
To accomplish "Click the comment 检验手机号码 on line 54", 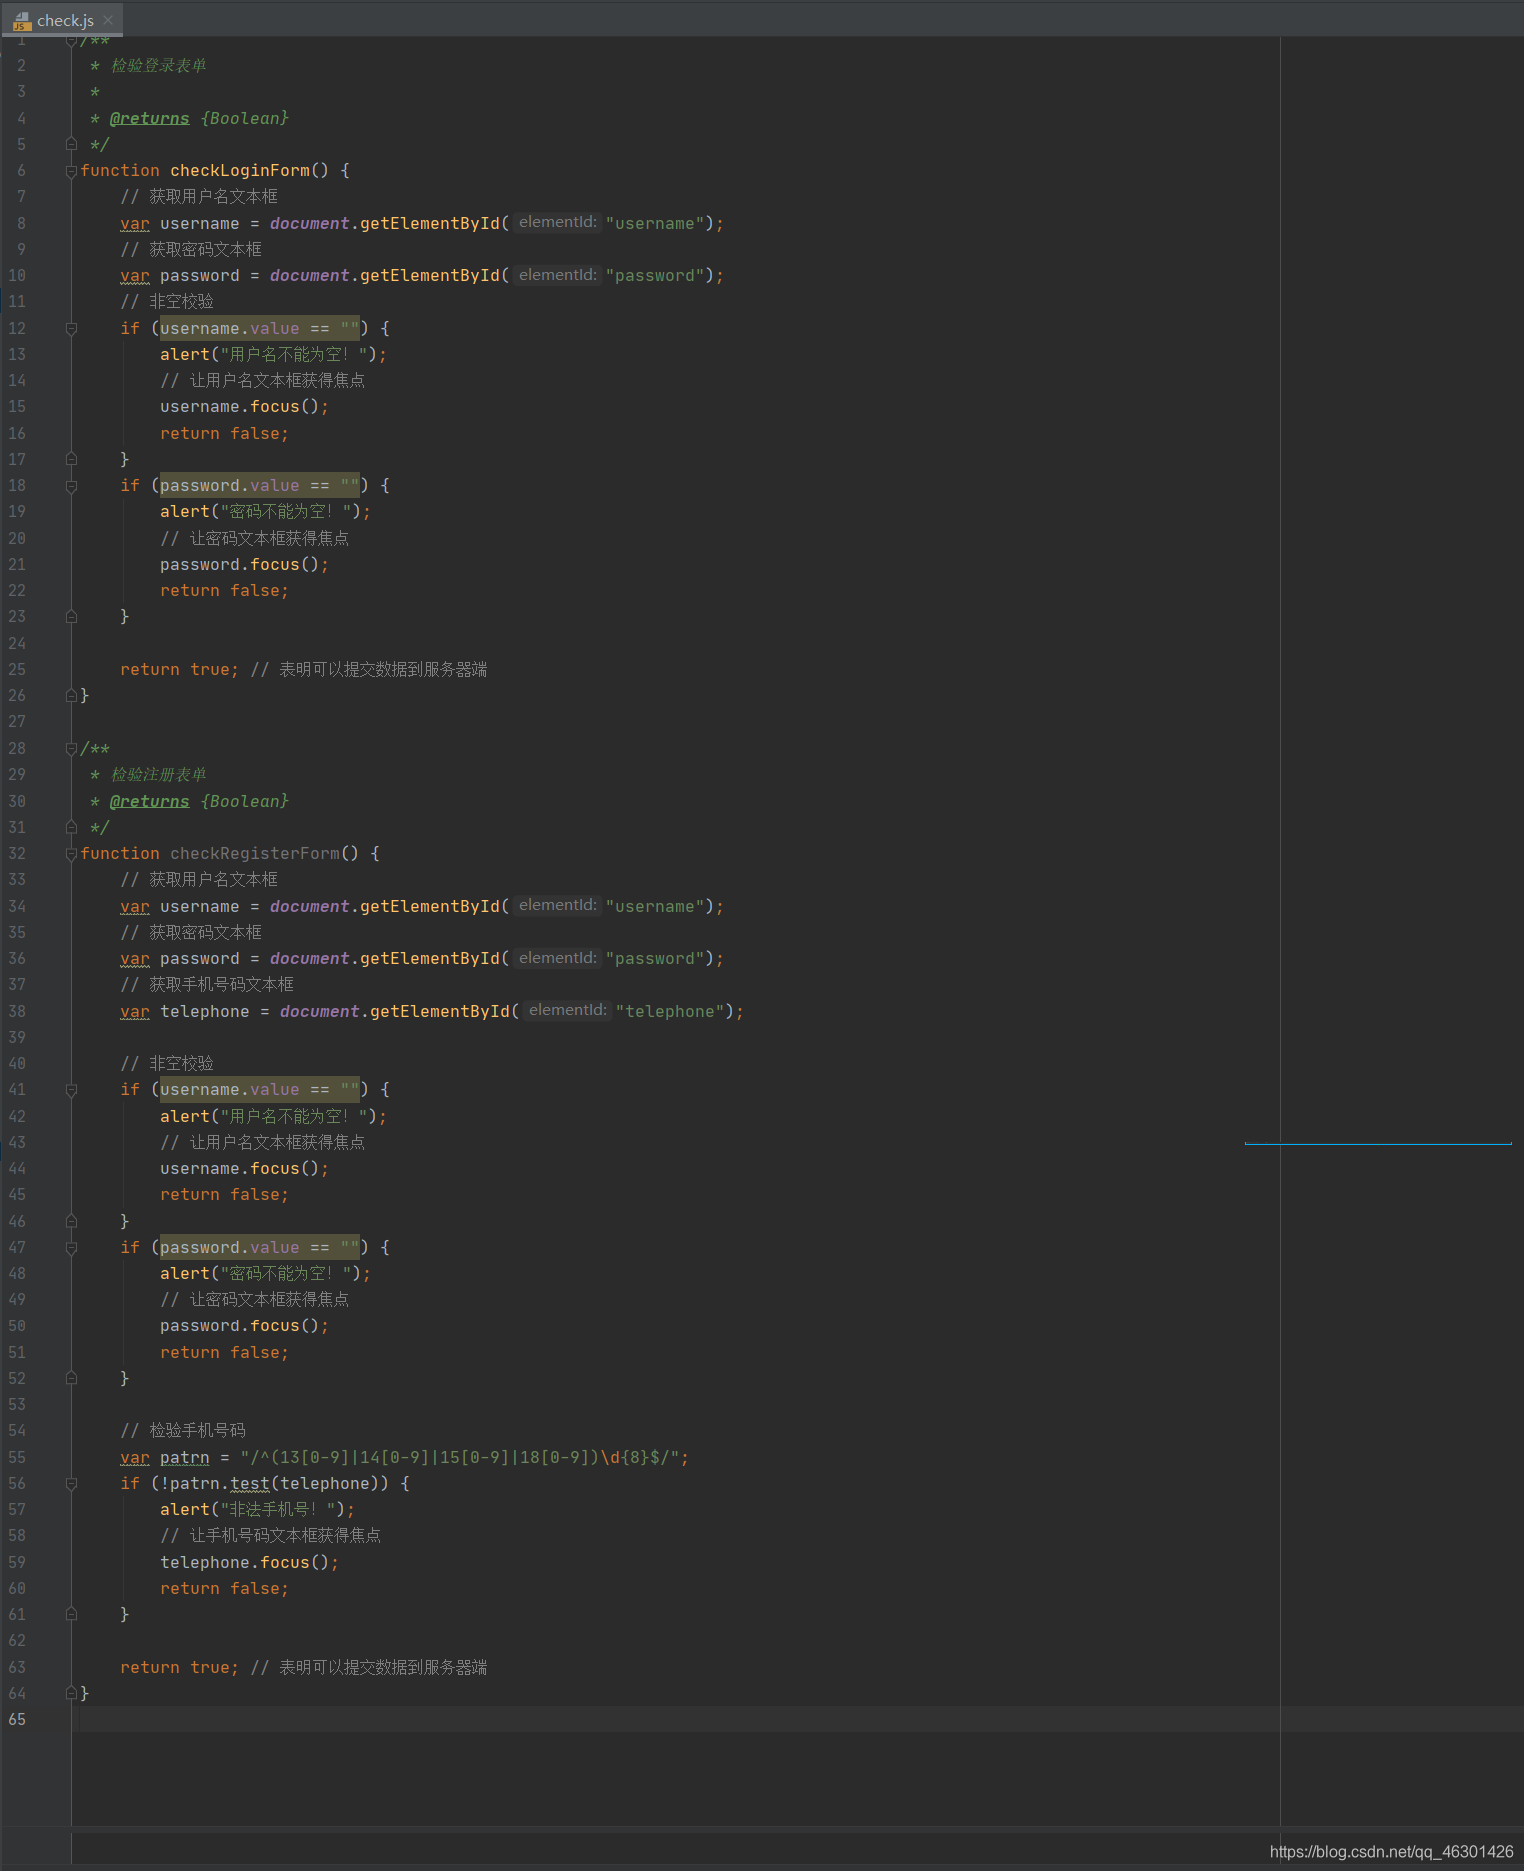I will tap(183, 1431).
